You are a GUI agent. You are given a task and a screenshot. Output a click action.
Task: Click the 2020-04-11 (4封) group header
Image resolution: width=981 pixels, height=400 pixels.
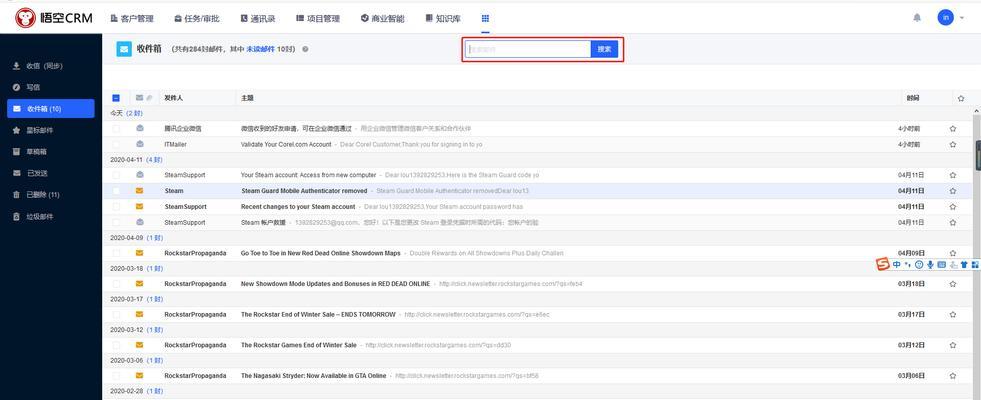click(x=136, y=160)
